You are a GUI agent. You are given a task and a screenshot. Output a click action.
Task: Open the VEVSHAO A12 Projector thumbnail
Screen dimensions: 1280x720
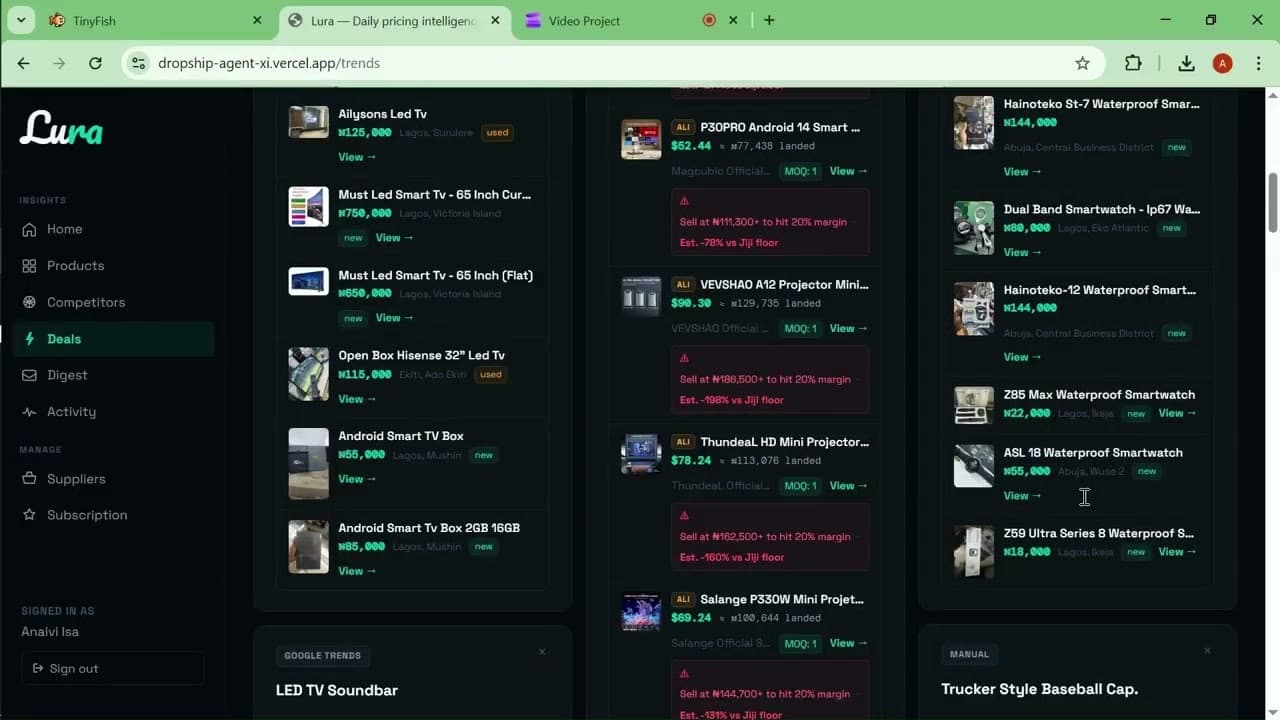pyautogui.click(x=641, y=297)
